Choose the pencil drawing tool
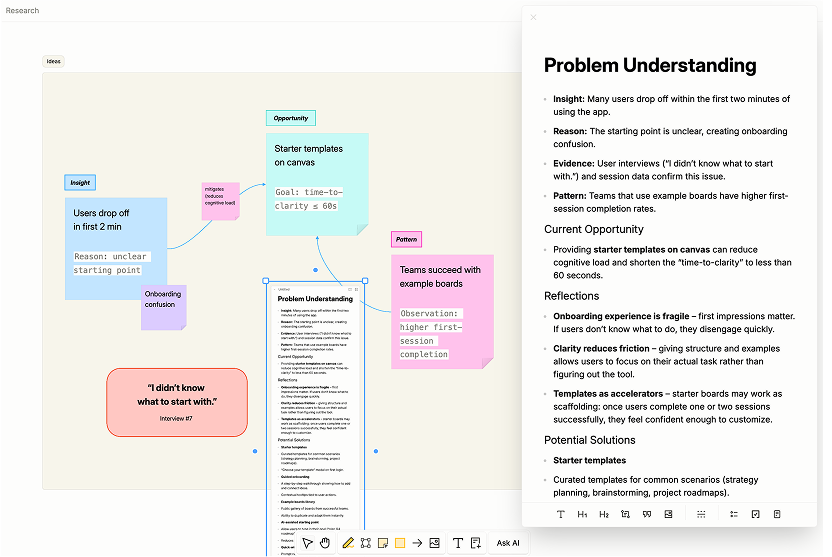The height and width of the screenshot is (557, 832). coord(348,543)
